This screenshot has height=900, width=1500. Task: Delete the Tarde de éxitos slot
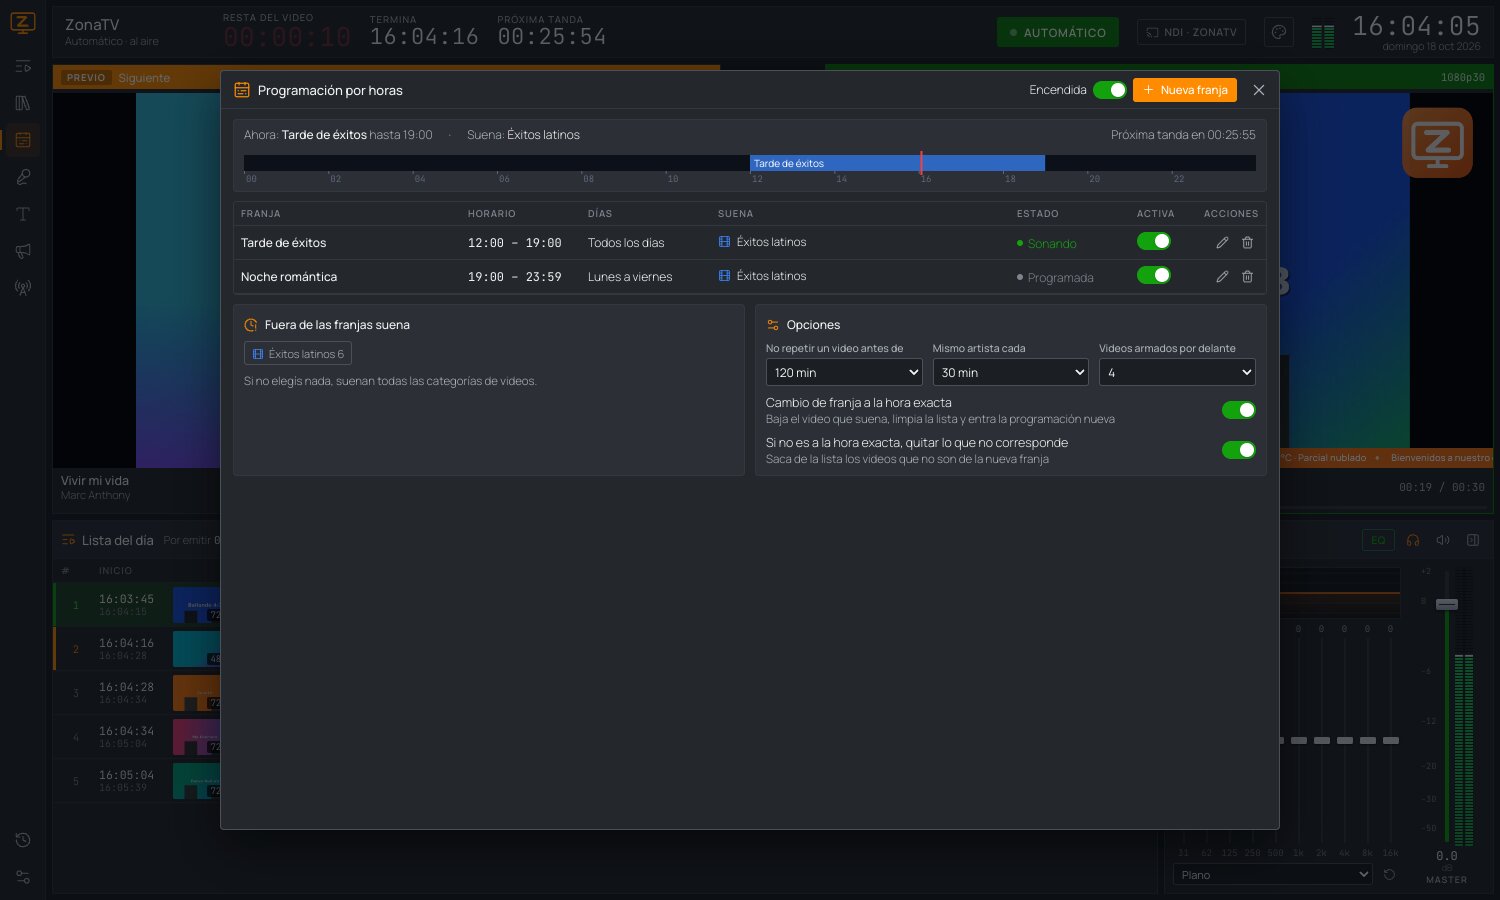[1247, 243]
